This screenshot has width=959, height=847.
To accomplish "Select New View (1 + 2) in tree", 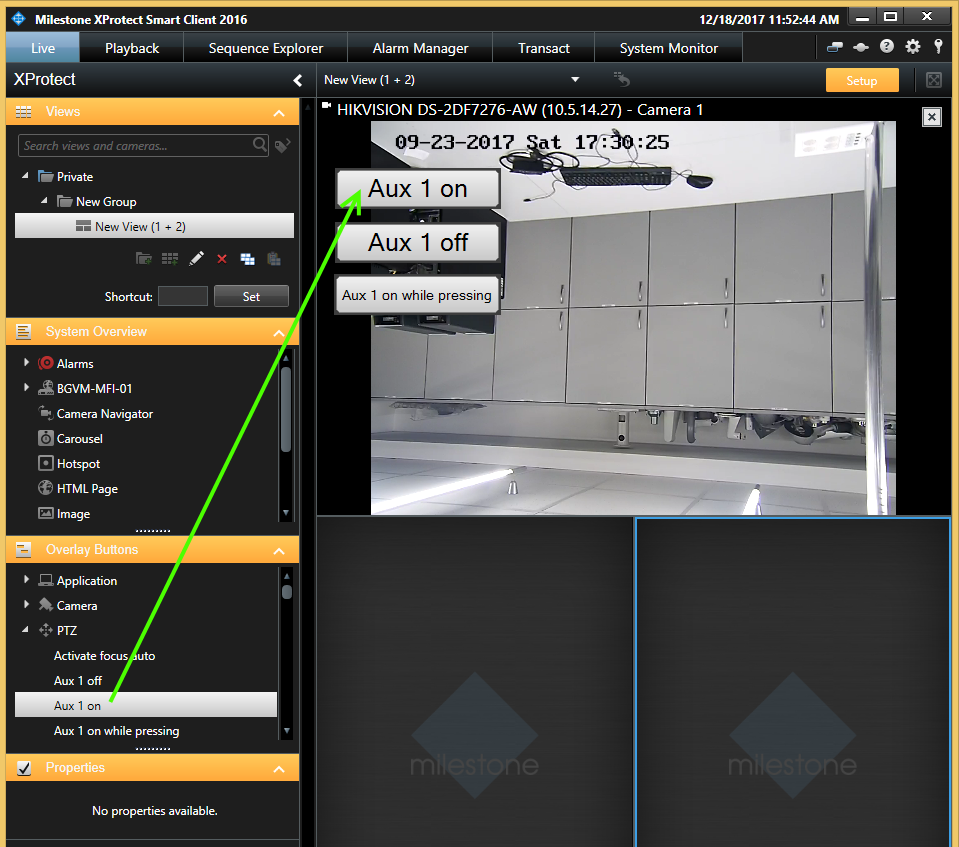I will tap(154, 226).
